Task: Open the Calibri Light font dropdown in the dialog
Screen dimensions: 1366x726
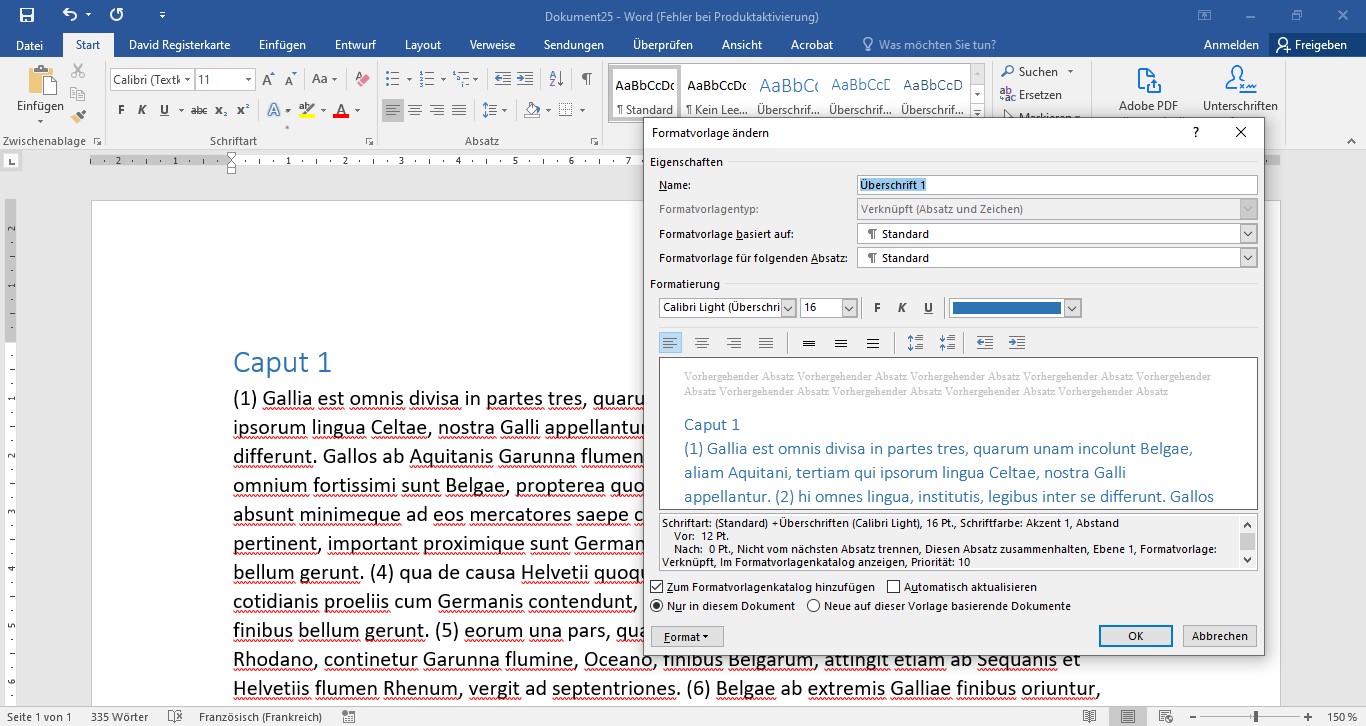Action: tap(788, 308)
